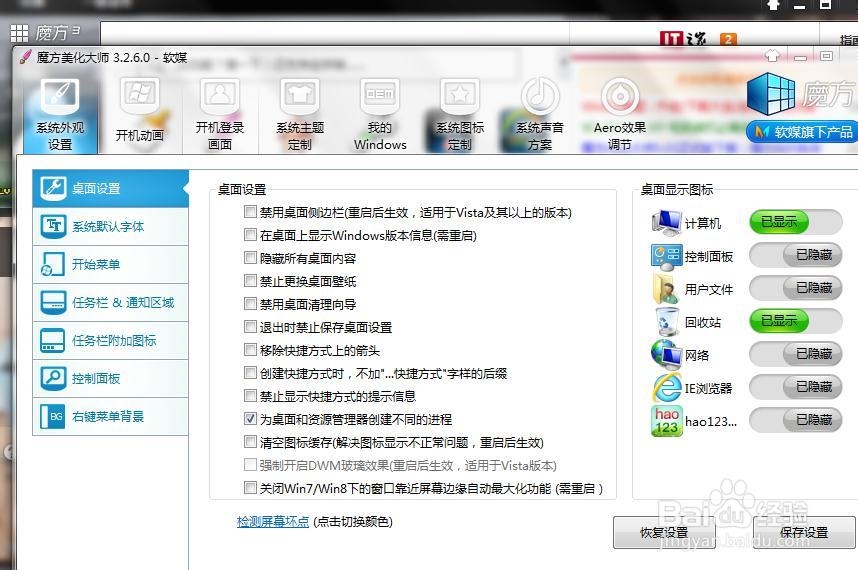This screenshot has width=858, height=570.
Task: Toggle 计算机 已显示 switch
Action: pos(796,222)
